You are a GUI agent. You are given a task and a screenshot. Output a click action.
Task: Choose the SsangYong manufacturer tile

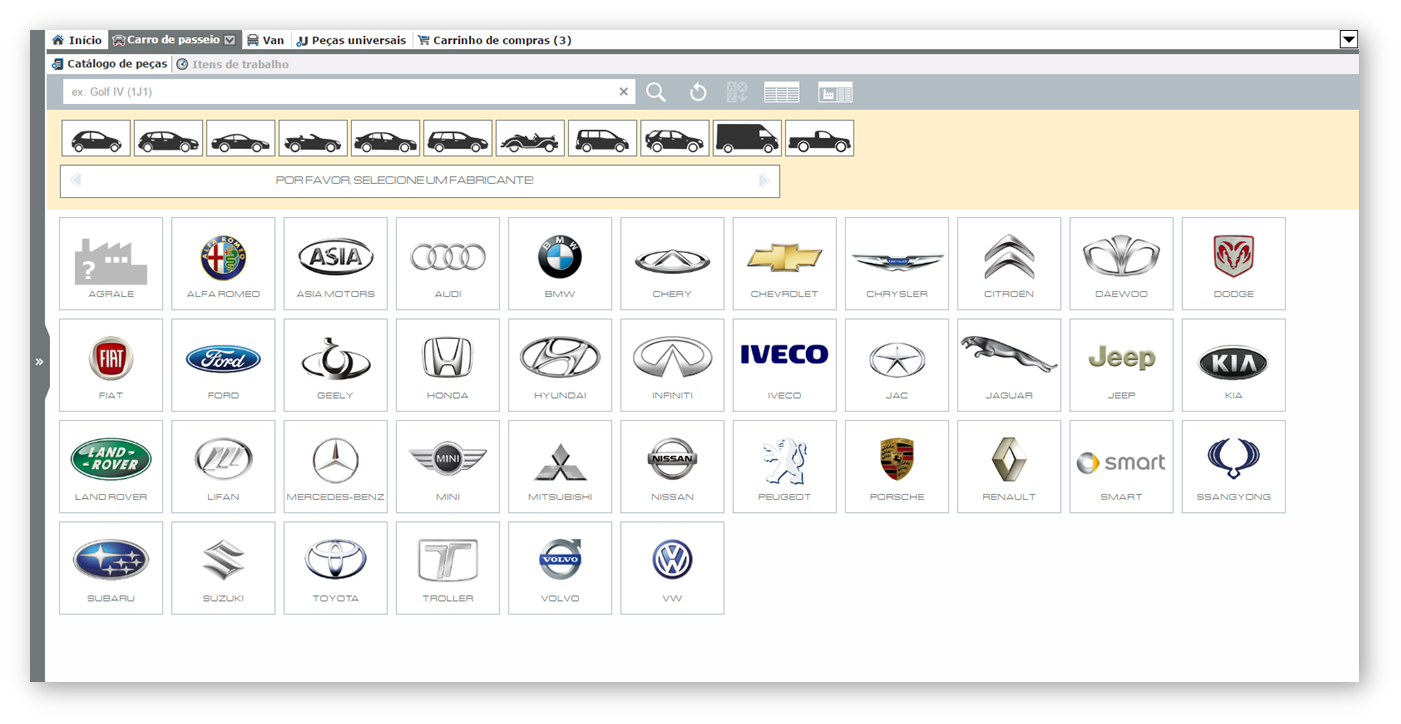tap(1233, 466)
